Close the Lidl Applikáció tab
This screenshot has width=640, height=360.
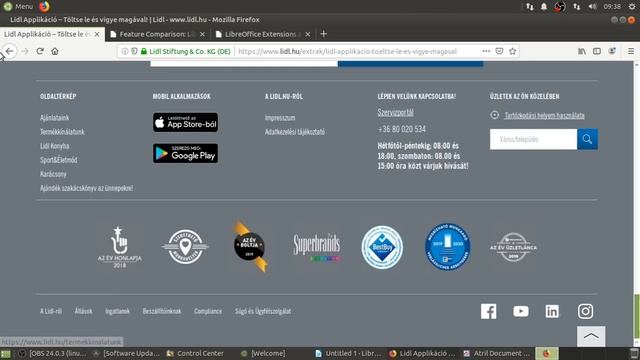pos(97,34)
